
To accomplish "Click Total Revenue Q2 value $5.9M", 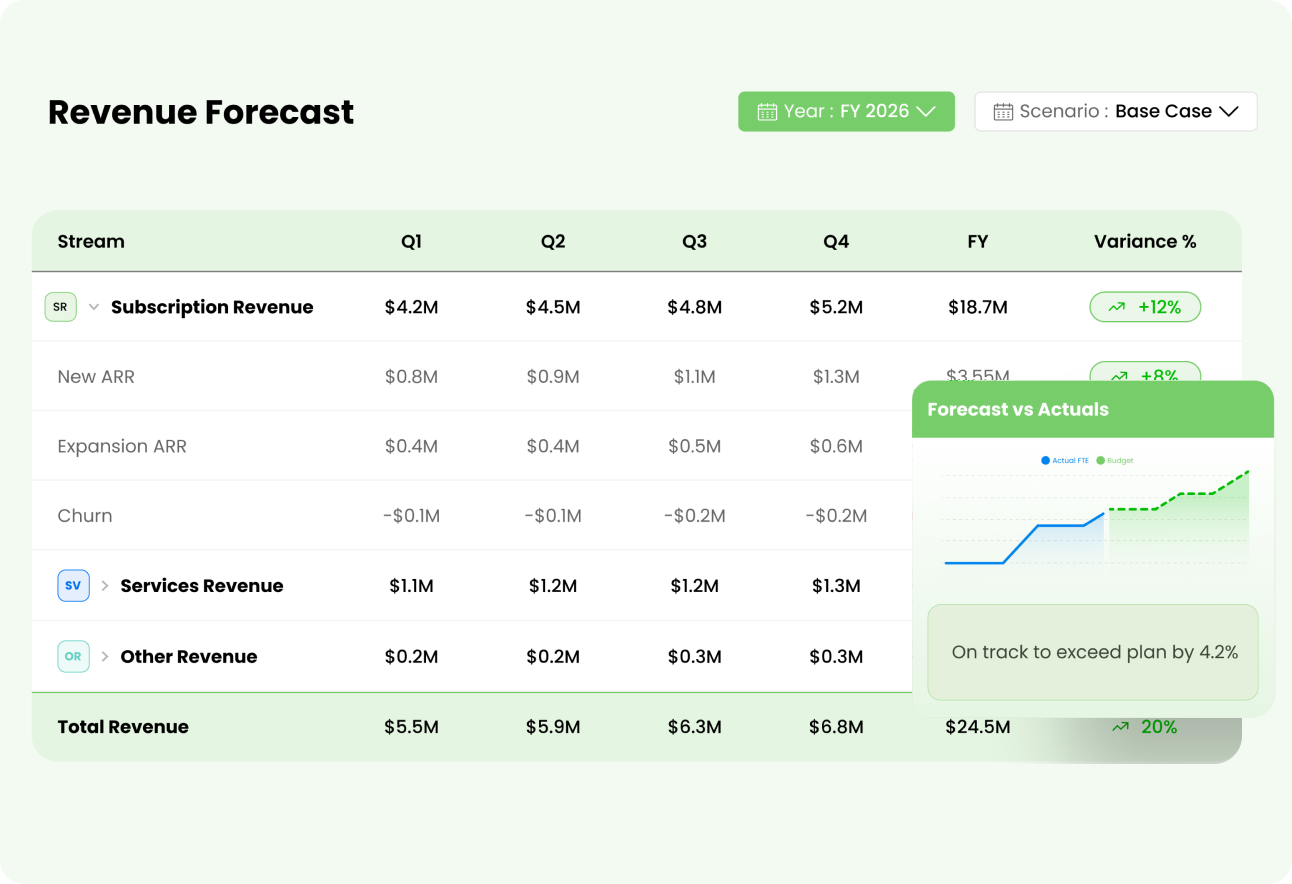I will click(x=553, y=727).
